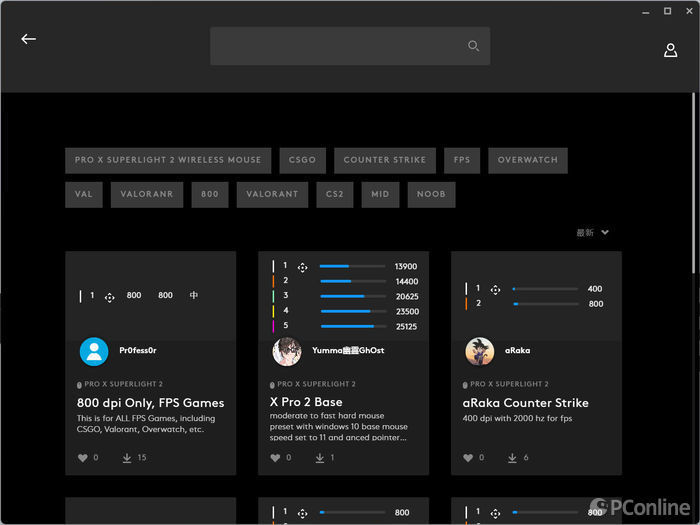Click the 25125 DPI slider bar
This screenshot has height=525, width=700.
(353, 327)
